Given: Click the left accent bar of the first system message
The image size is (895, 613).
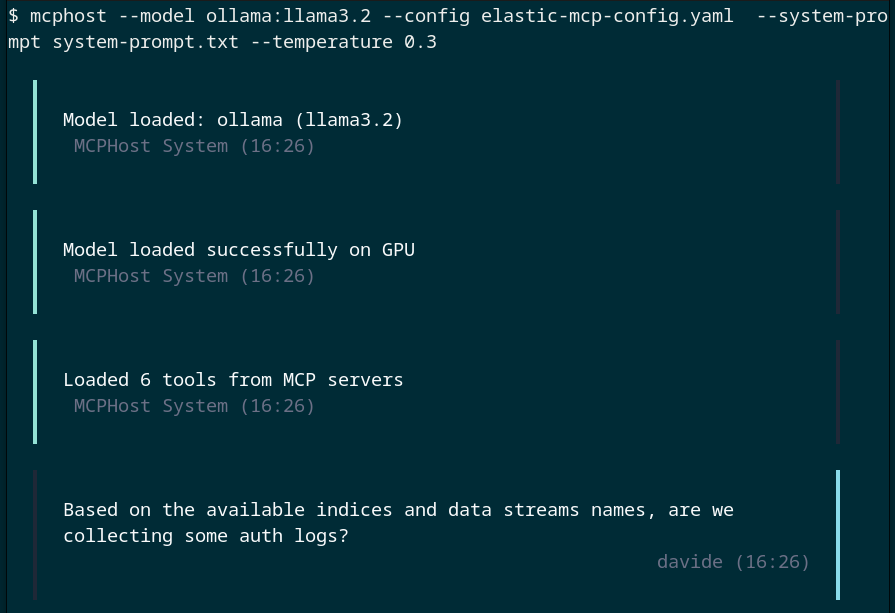Looking at the screenshot, I should click(35, 132).
